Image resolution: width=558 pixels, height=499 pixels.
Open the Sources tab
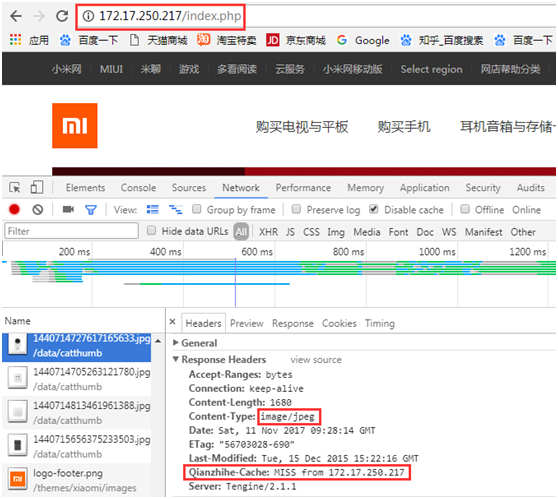tap(189, 188)
